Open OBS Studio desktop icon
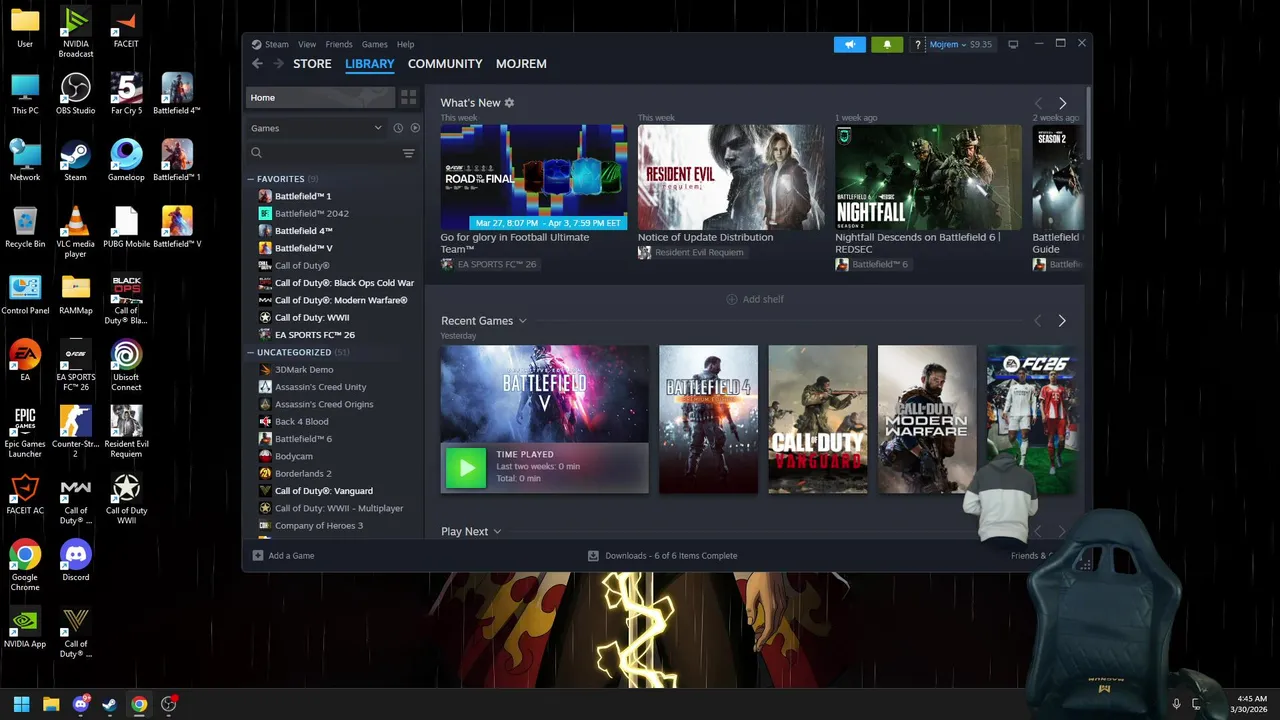This screenshot has width=1280, height=720. pyautogui.click(x=75, y=94)
